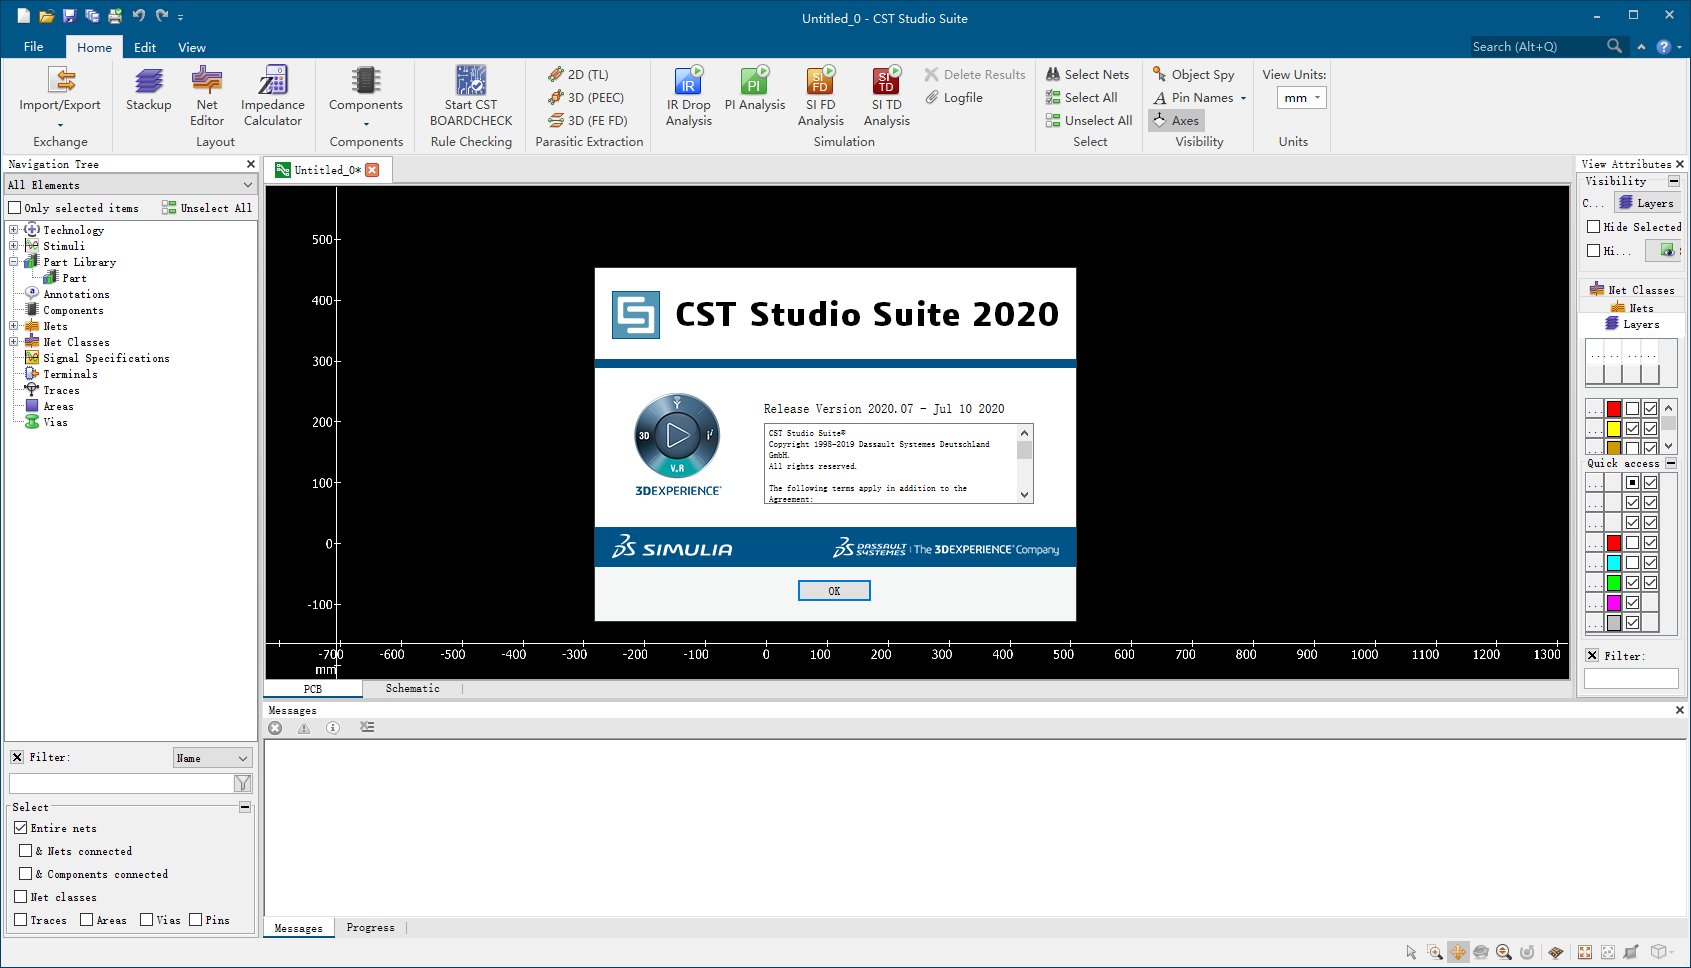Screen dimensions: 1691x968
Task: Click the help icon in title bar
Action: [x=1663, y=47]
